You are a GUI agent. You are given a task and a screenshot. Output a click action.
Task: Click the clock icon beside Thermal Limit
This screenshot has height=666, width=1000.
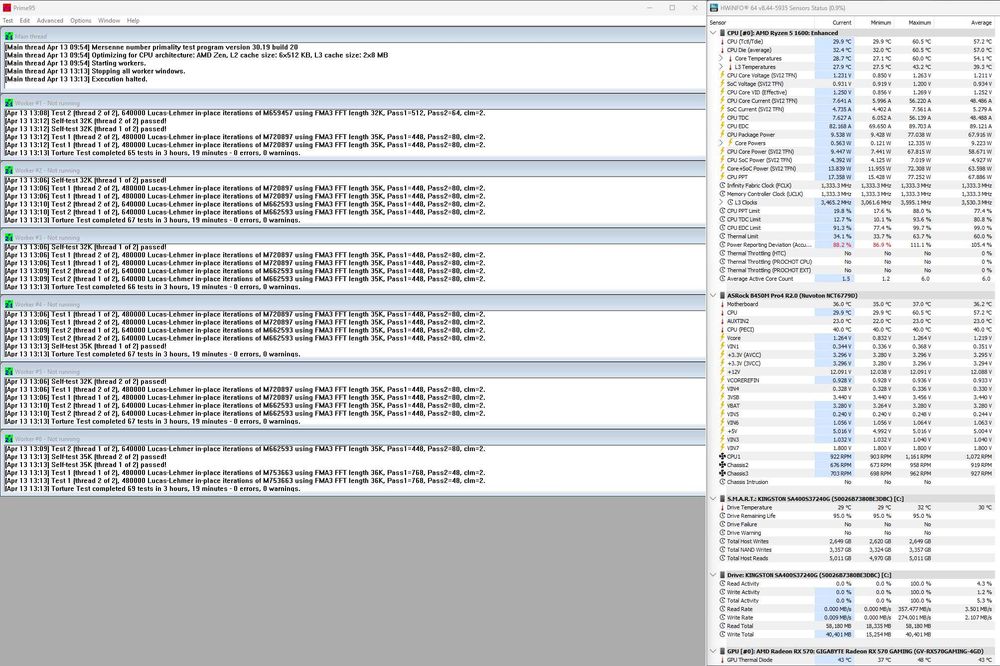point(722,236)
